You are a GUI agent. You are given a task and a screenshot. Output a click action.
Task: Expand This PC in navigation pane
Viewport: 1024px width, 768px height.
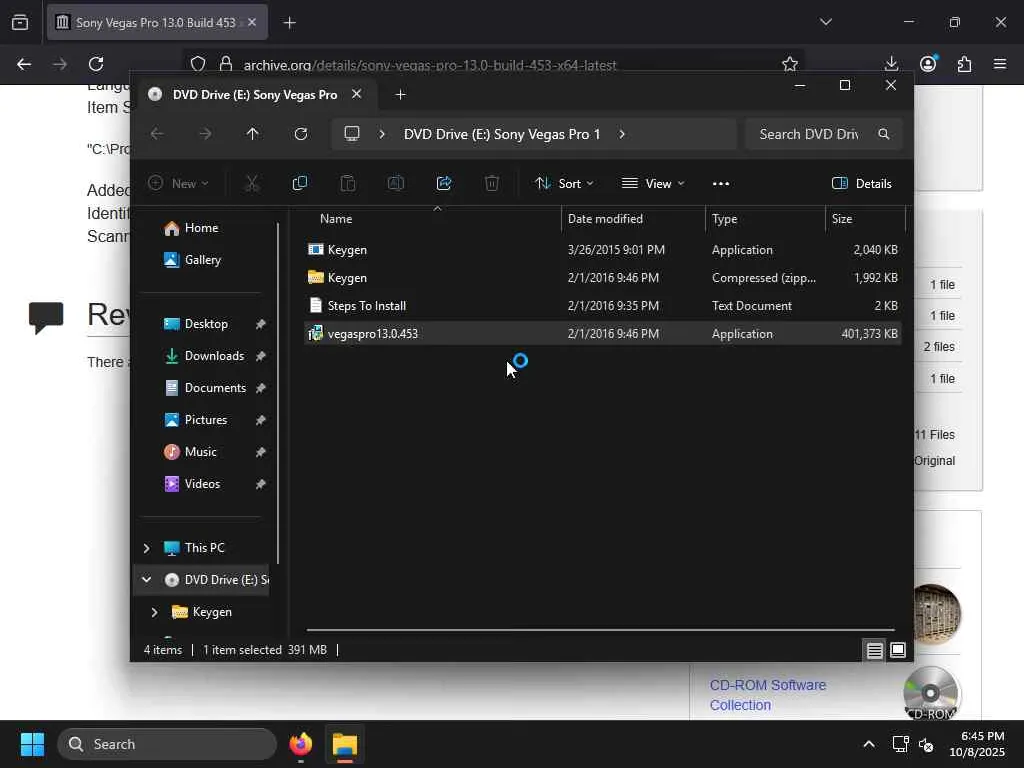coord(146,548)
